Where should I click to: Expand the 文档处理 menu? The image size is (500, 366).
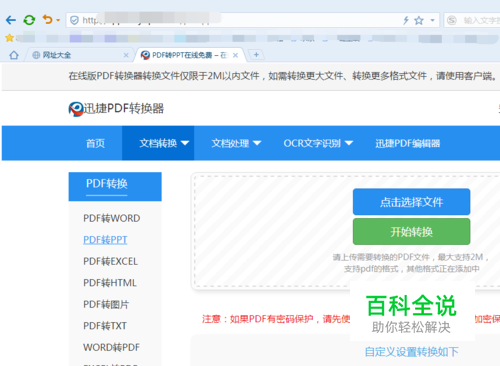(x=236, y=143)
